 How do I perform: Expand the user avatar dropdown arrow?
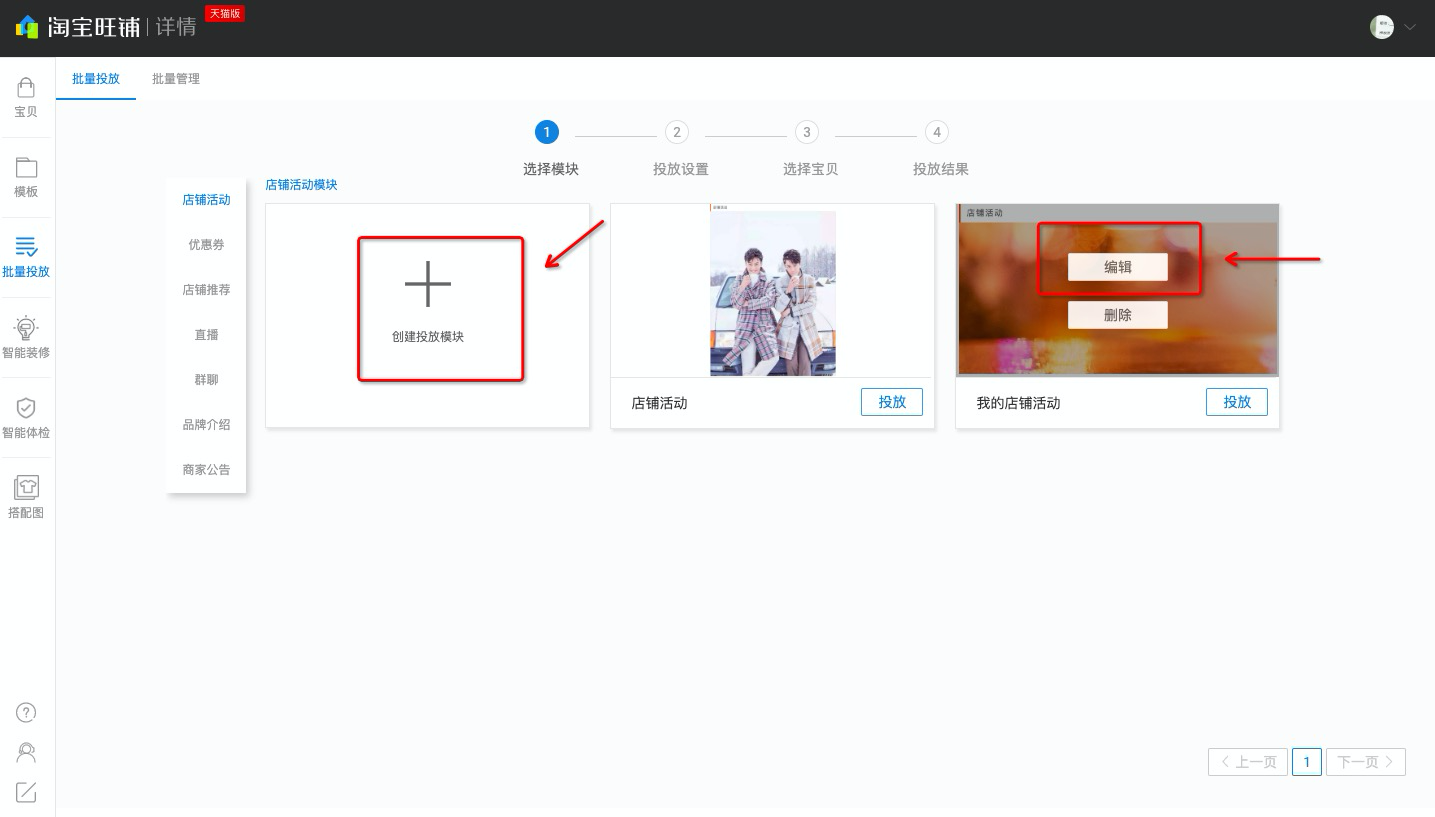pos(1411,27)
